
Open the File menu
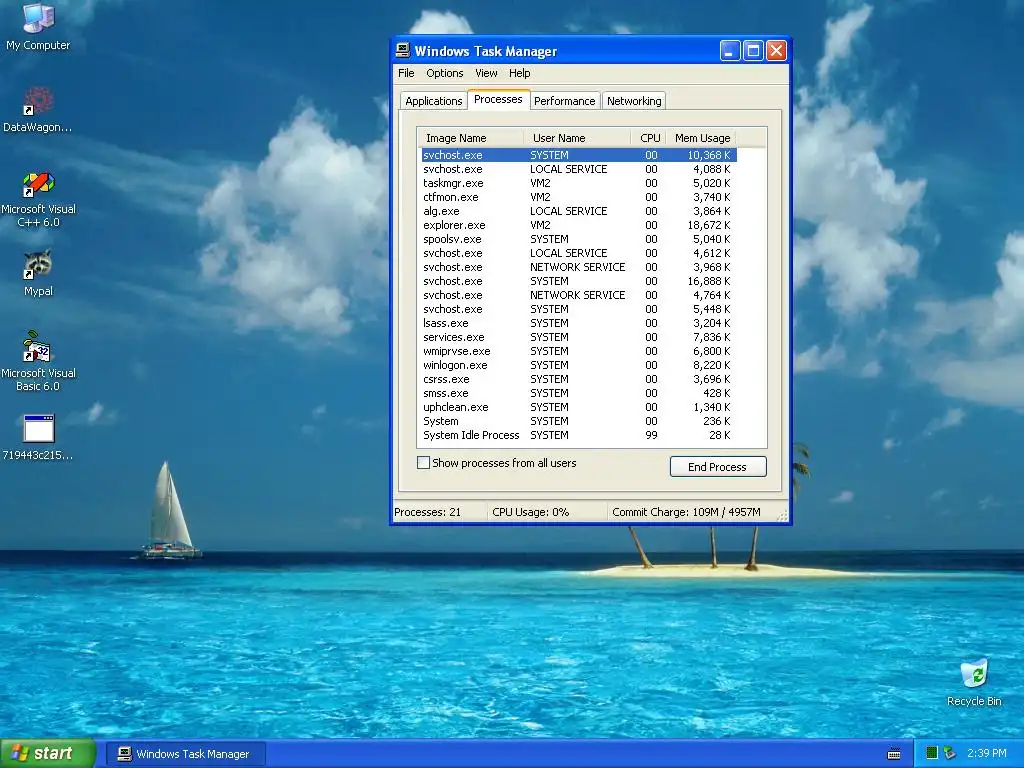(x=406, y=73)
